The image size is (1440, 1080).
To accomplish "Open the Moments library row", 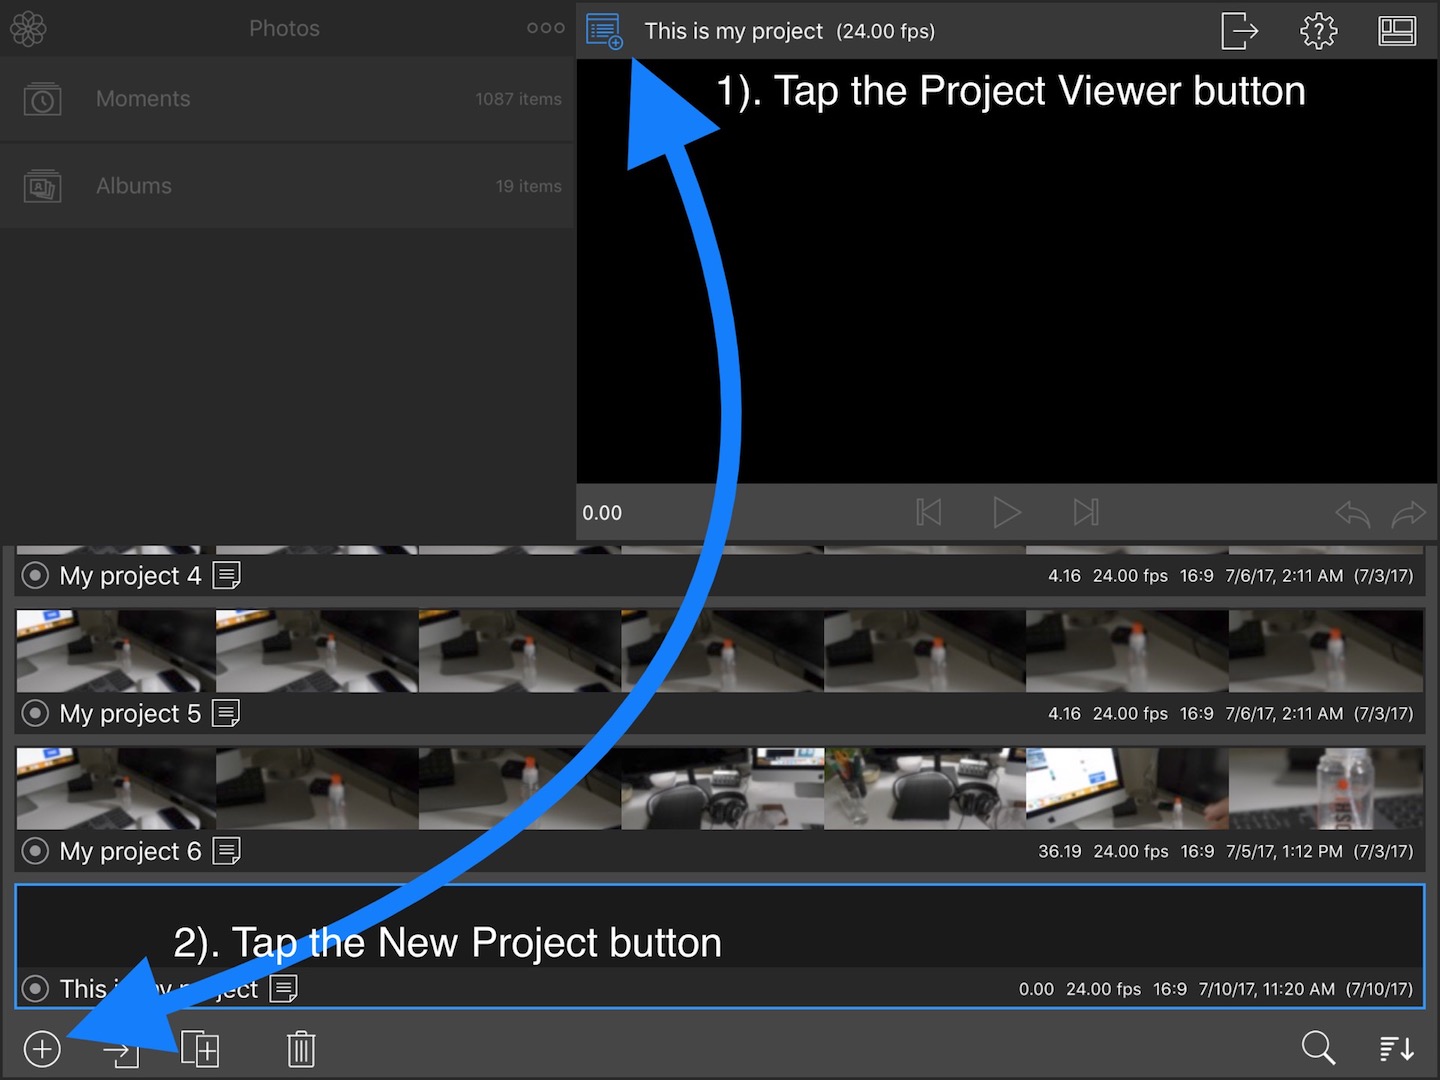I will [288, 99].
